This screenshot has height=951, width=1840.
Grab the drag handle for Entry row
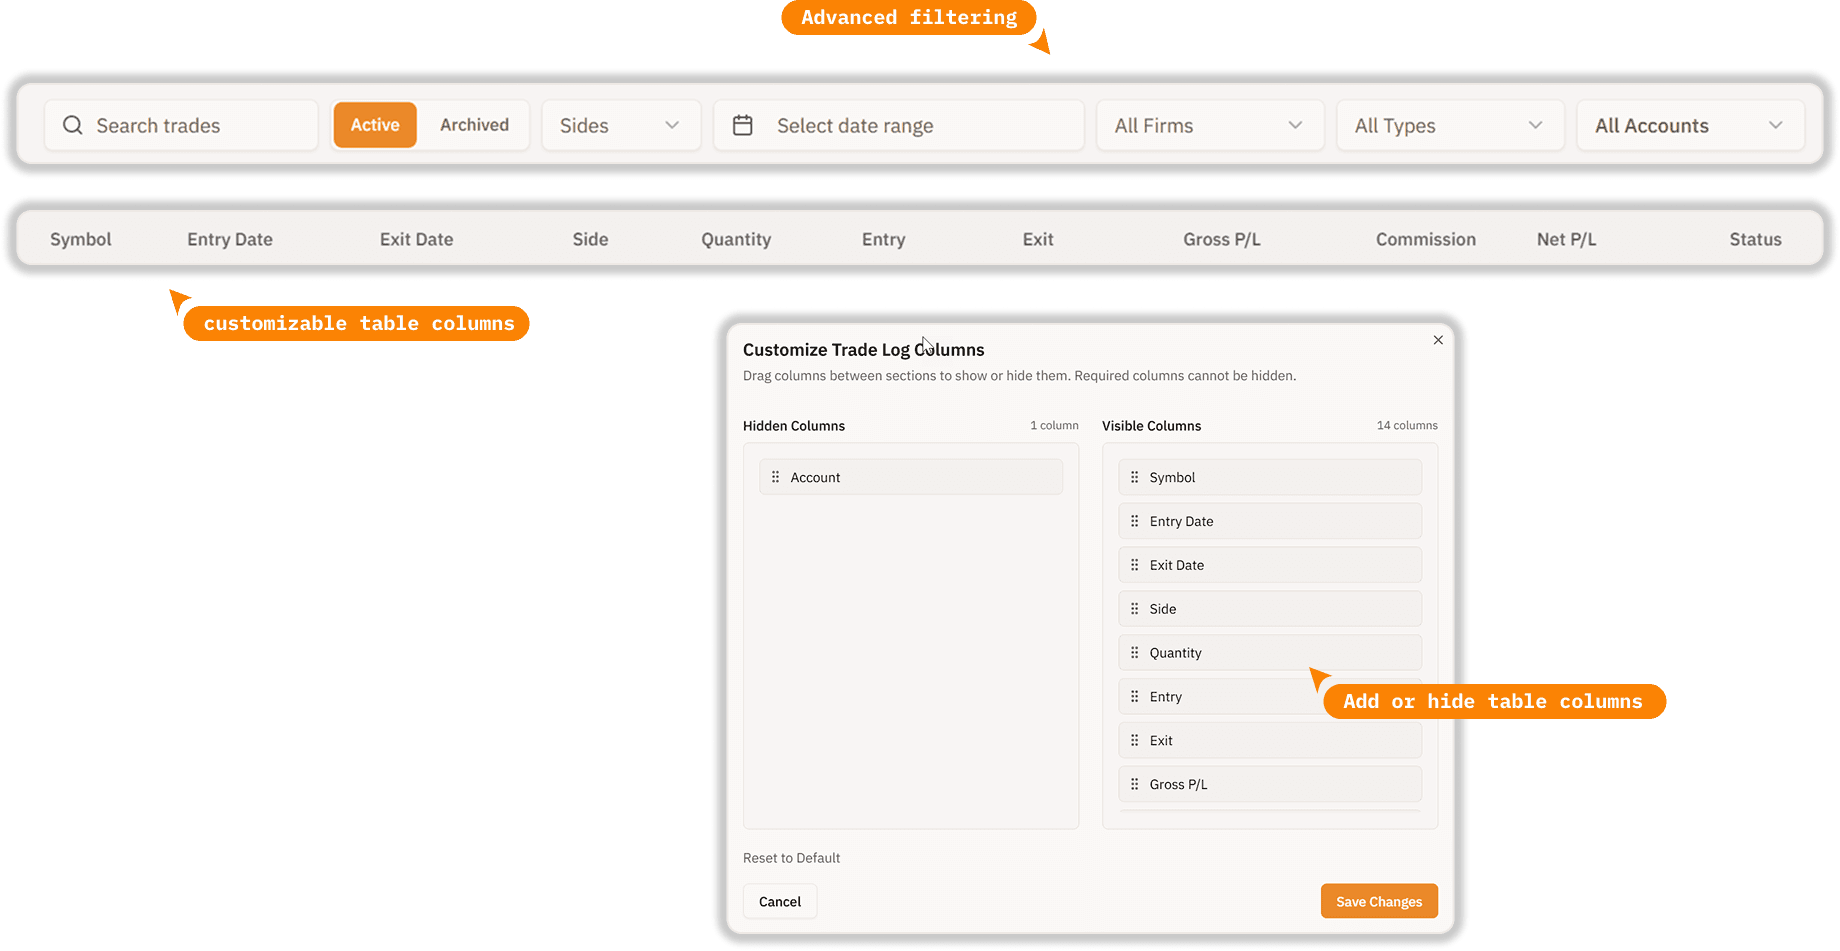click(1134, 697)
